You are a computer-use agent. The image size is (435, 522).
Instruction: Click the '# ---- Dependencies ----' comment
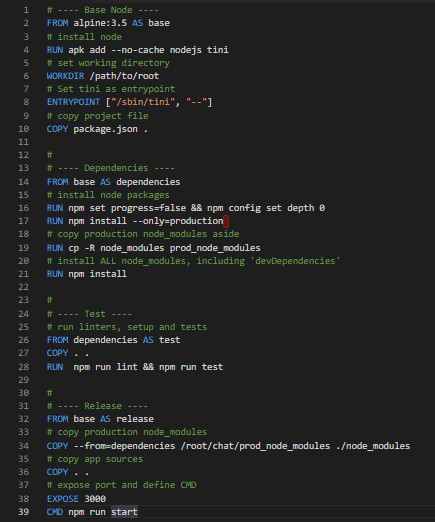click(111, 168)
